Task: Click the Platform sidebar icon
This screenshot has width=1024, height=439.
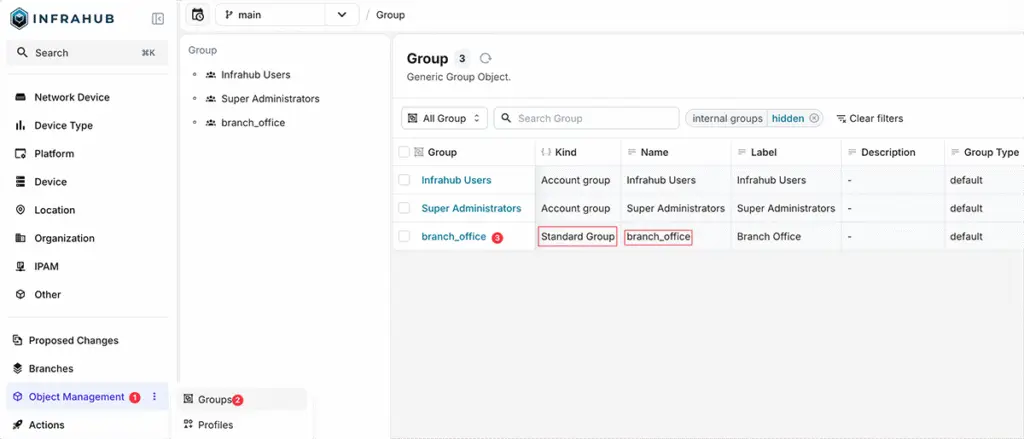Action: point(20,154)
